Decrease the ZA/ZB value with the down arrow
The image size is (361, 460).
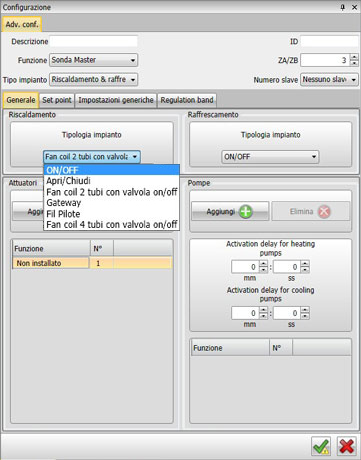[x=354, y=63]
